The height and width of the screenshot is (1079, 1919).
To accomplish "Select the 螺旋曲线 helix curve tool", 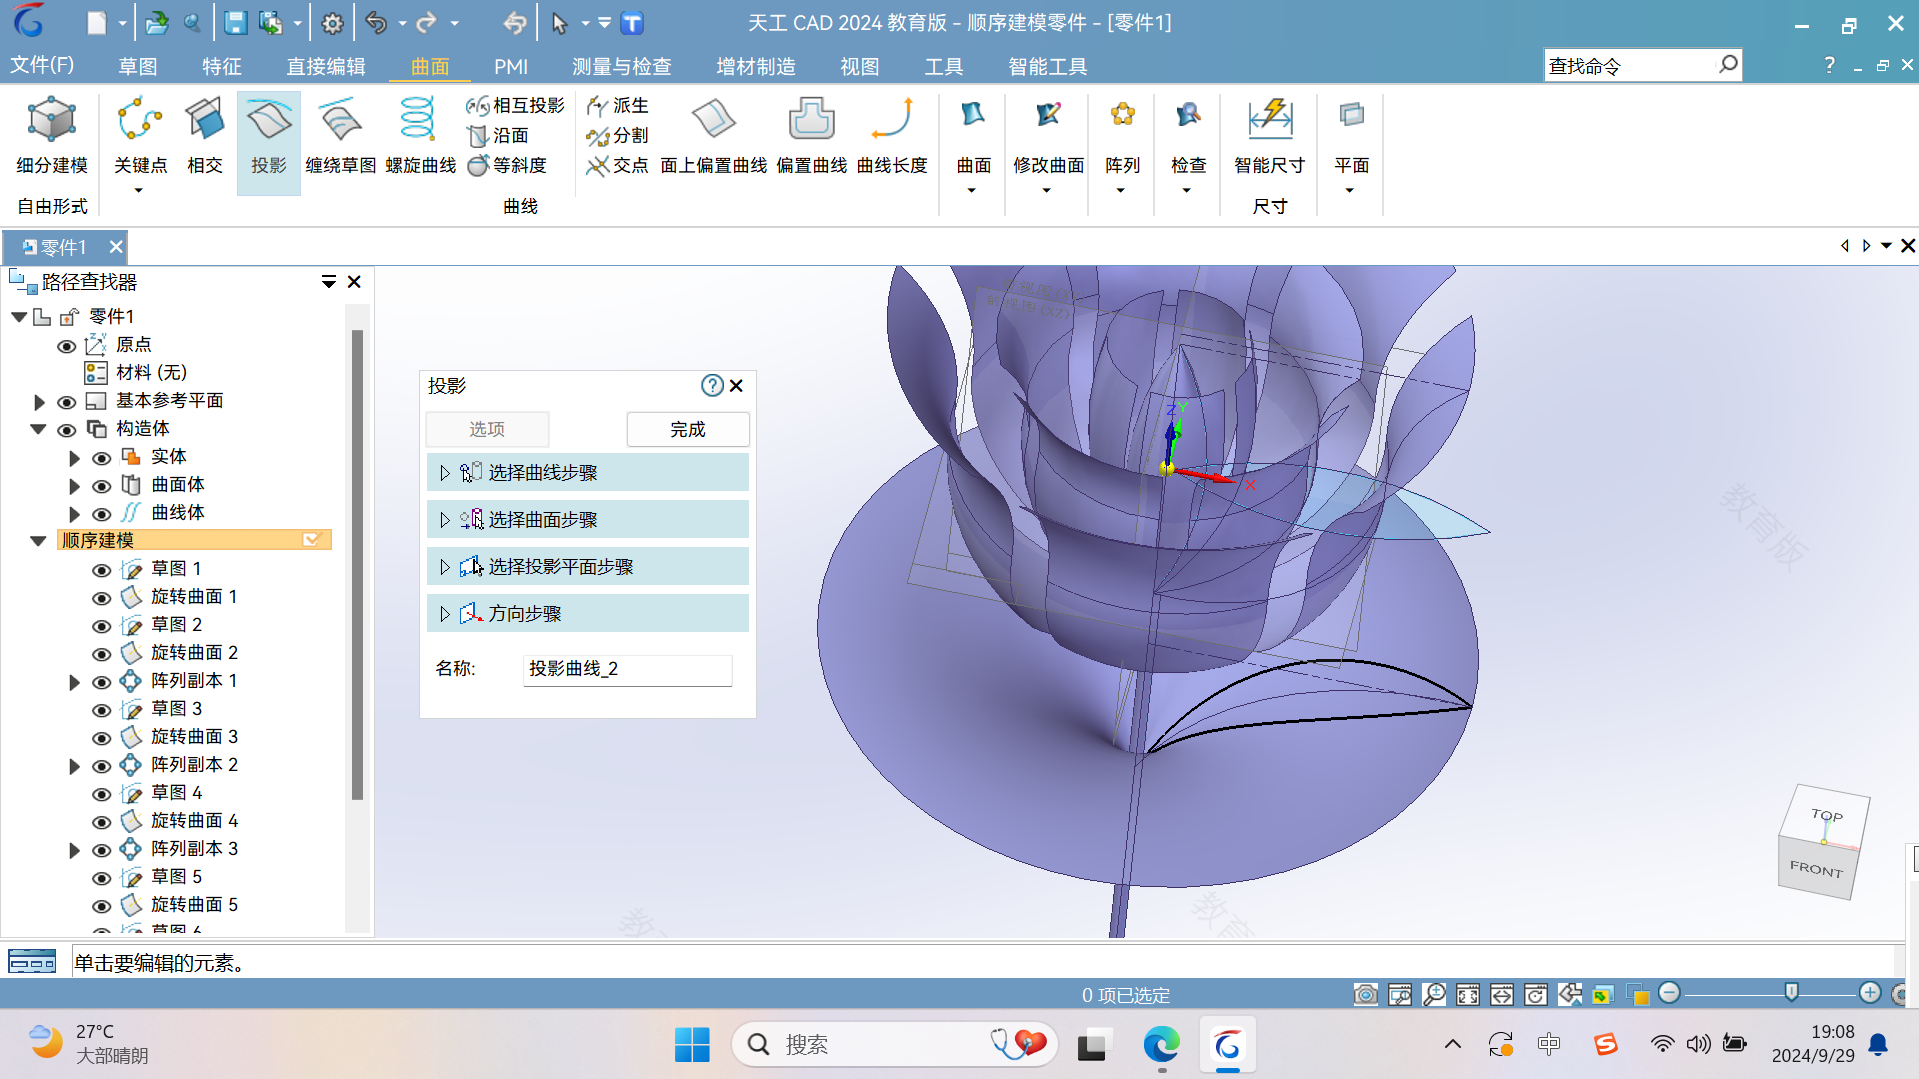I will (x=420, y=136).
